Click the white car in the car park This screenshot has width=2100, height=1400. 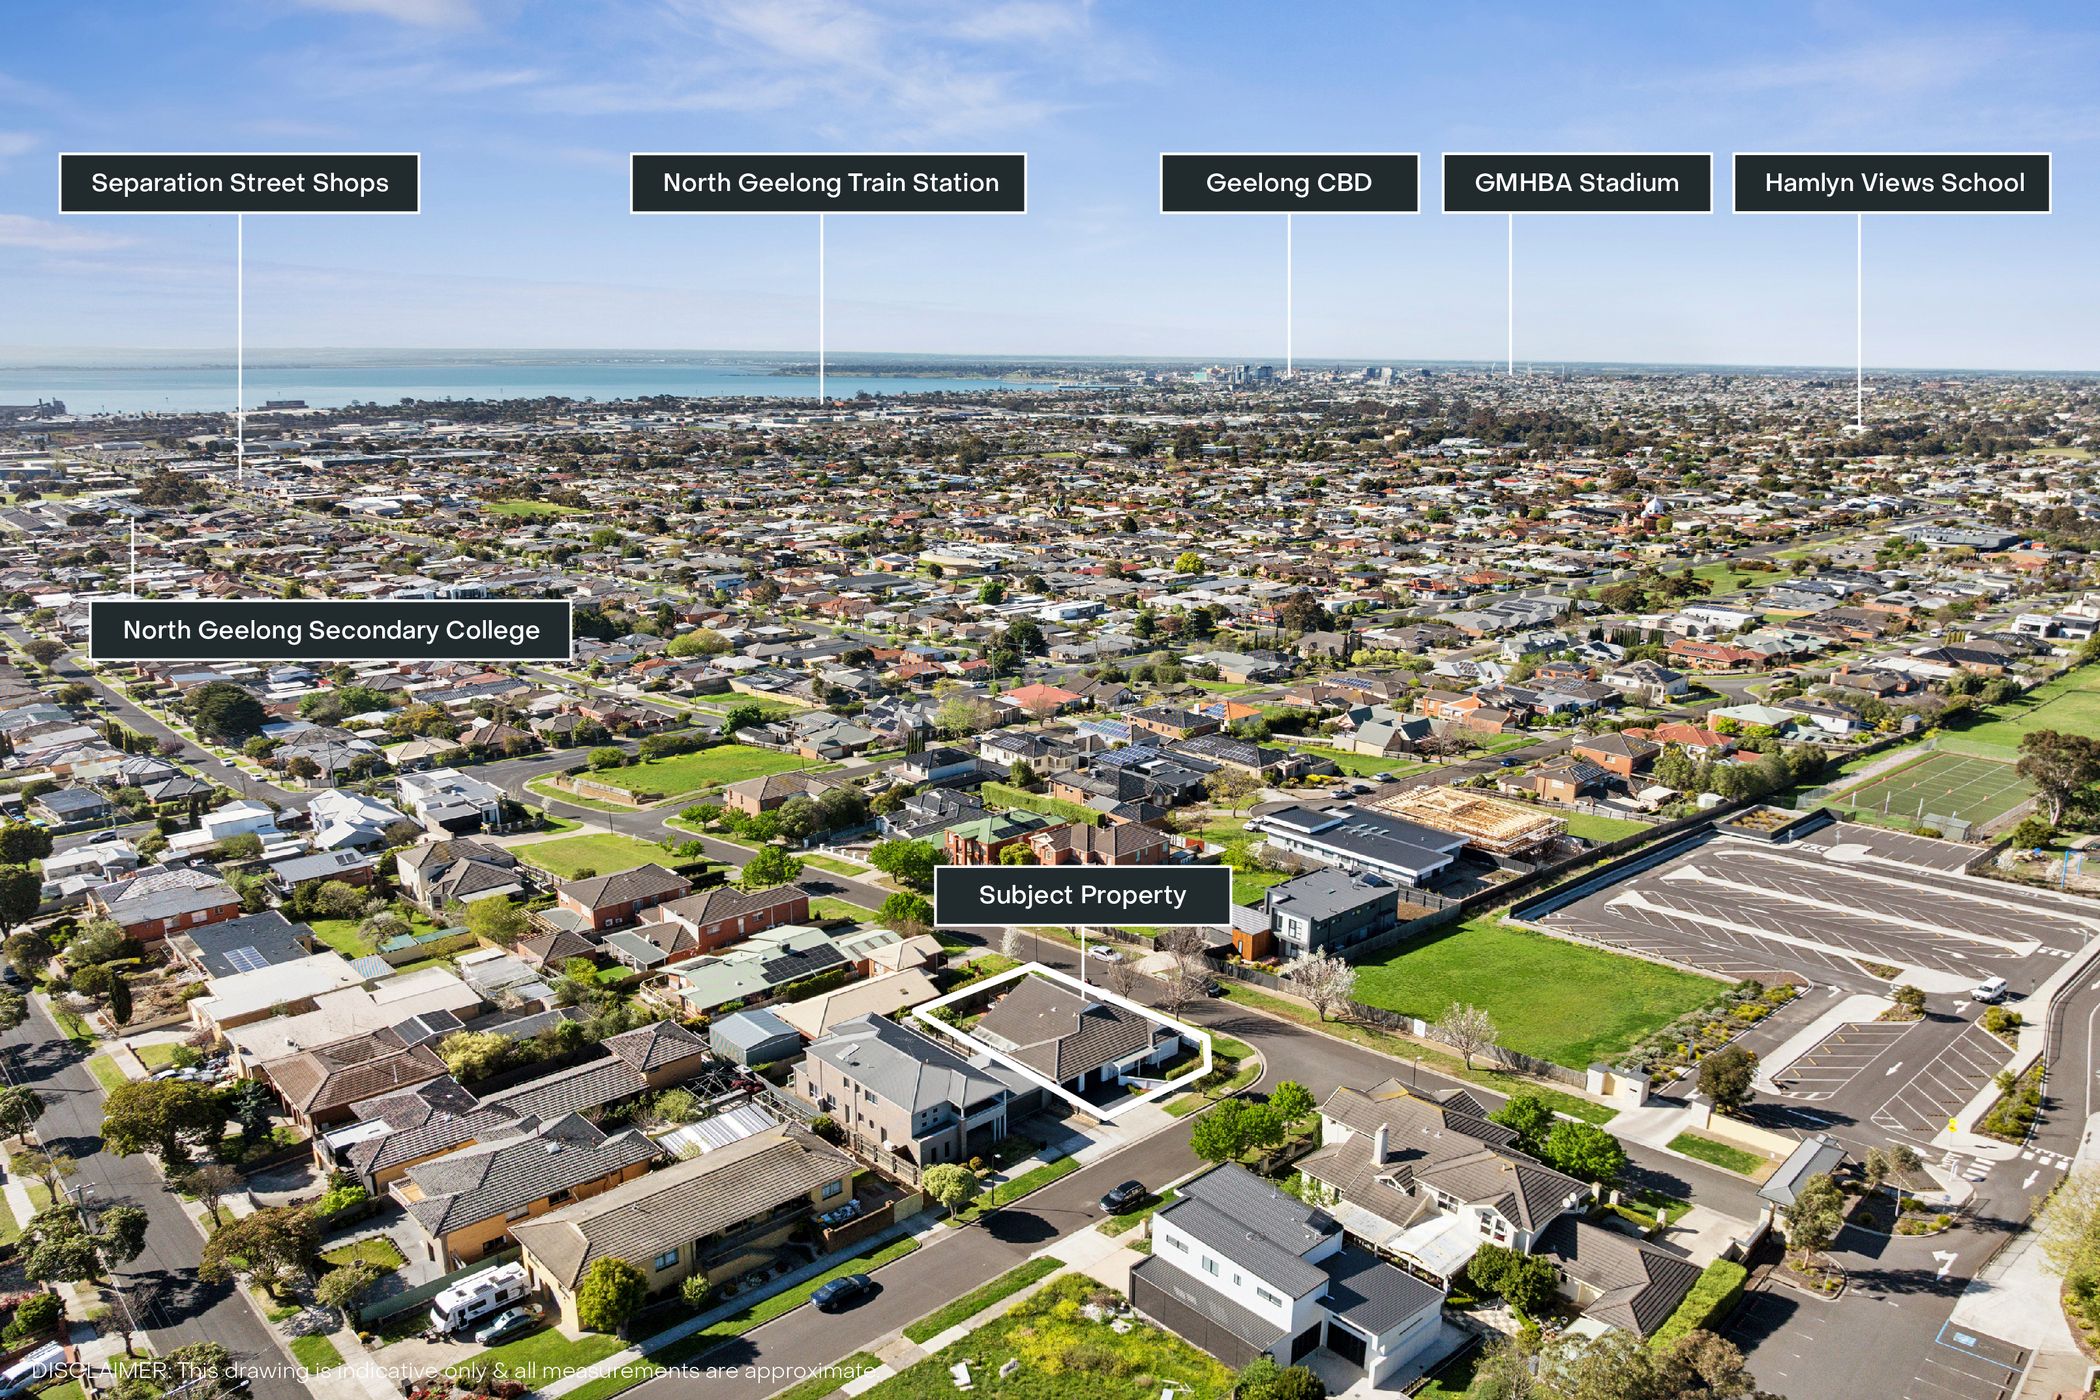click(1988, 990)
